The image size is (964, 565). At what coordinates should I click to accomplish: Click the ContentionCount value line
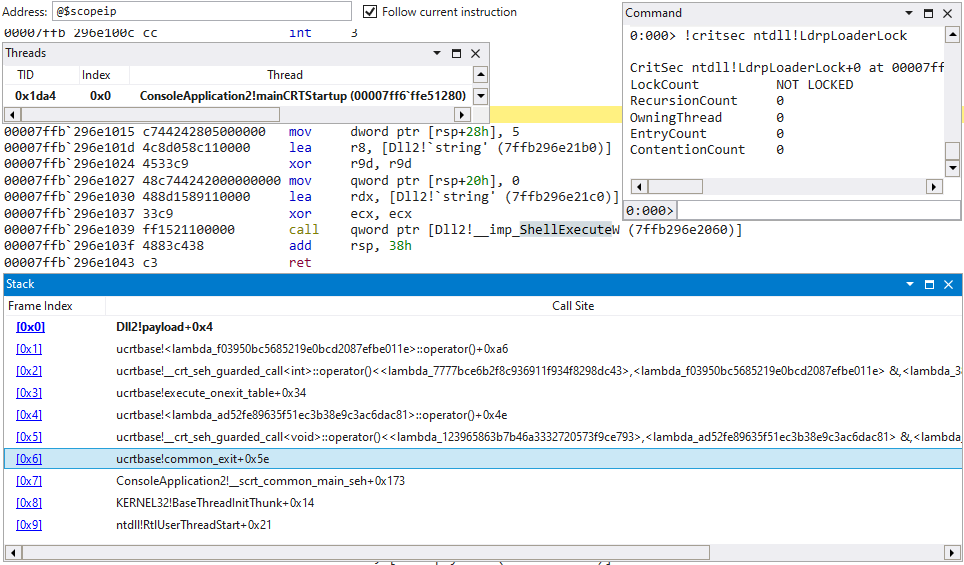[x=706, y=149]
